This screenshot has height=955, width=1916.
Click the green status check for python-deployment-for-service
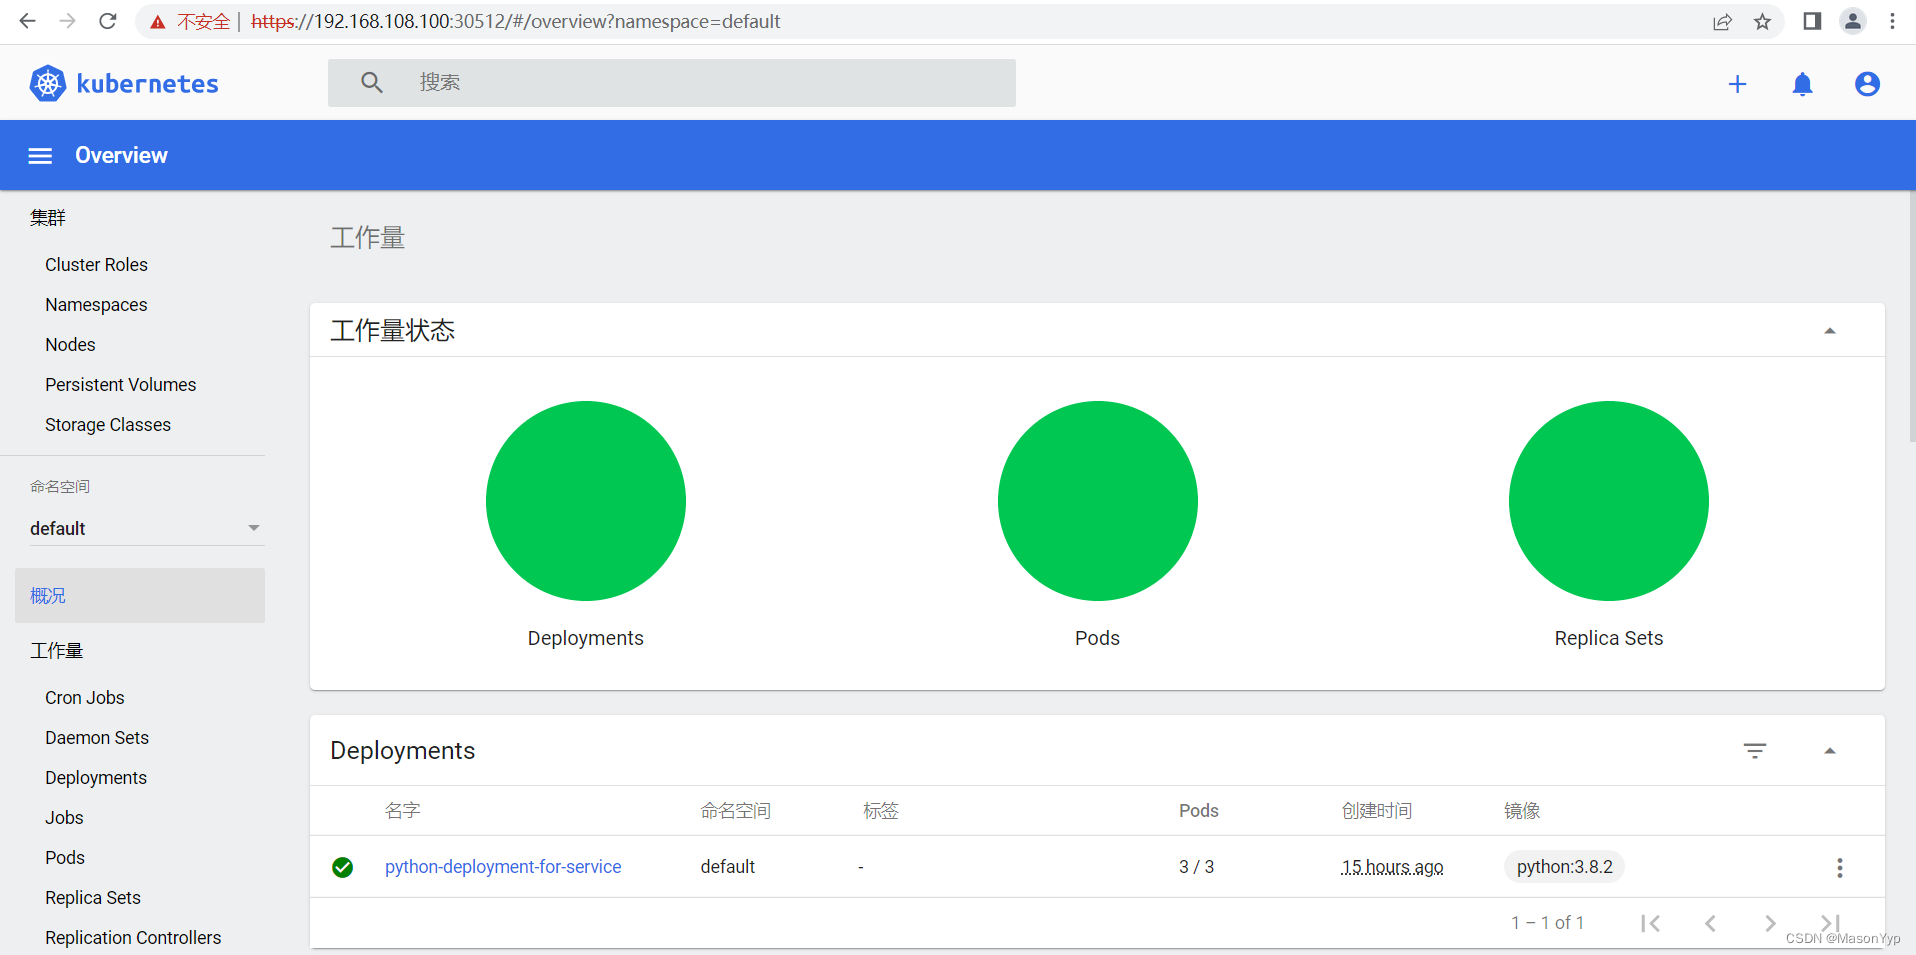[343, 867]
